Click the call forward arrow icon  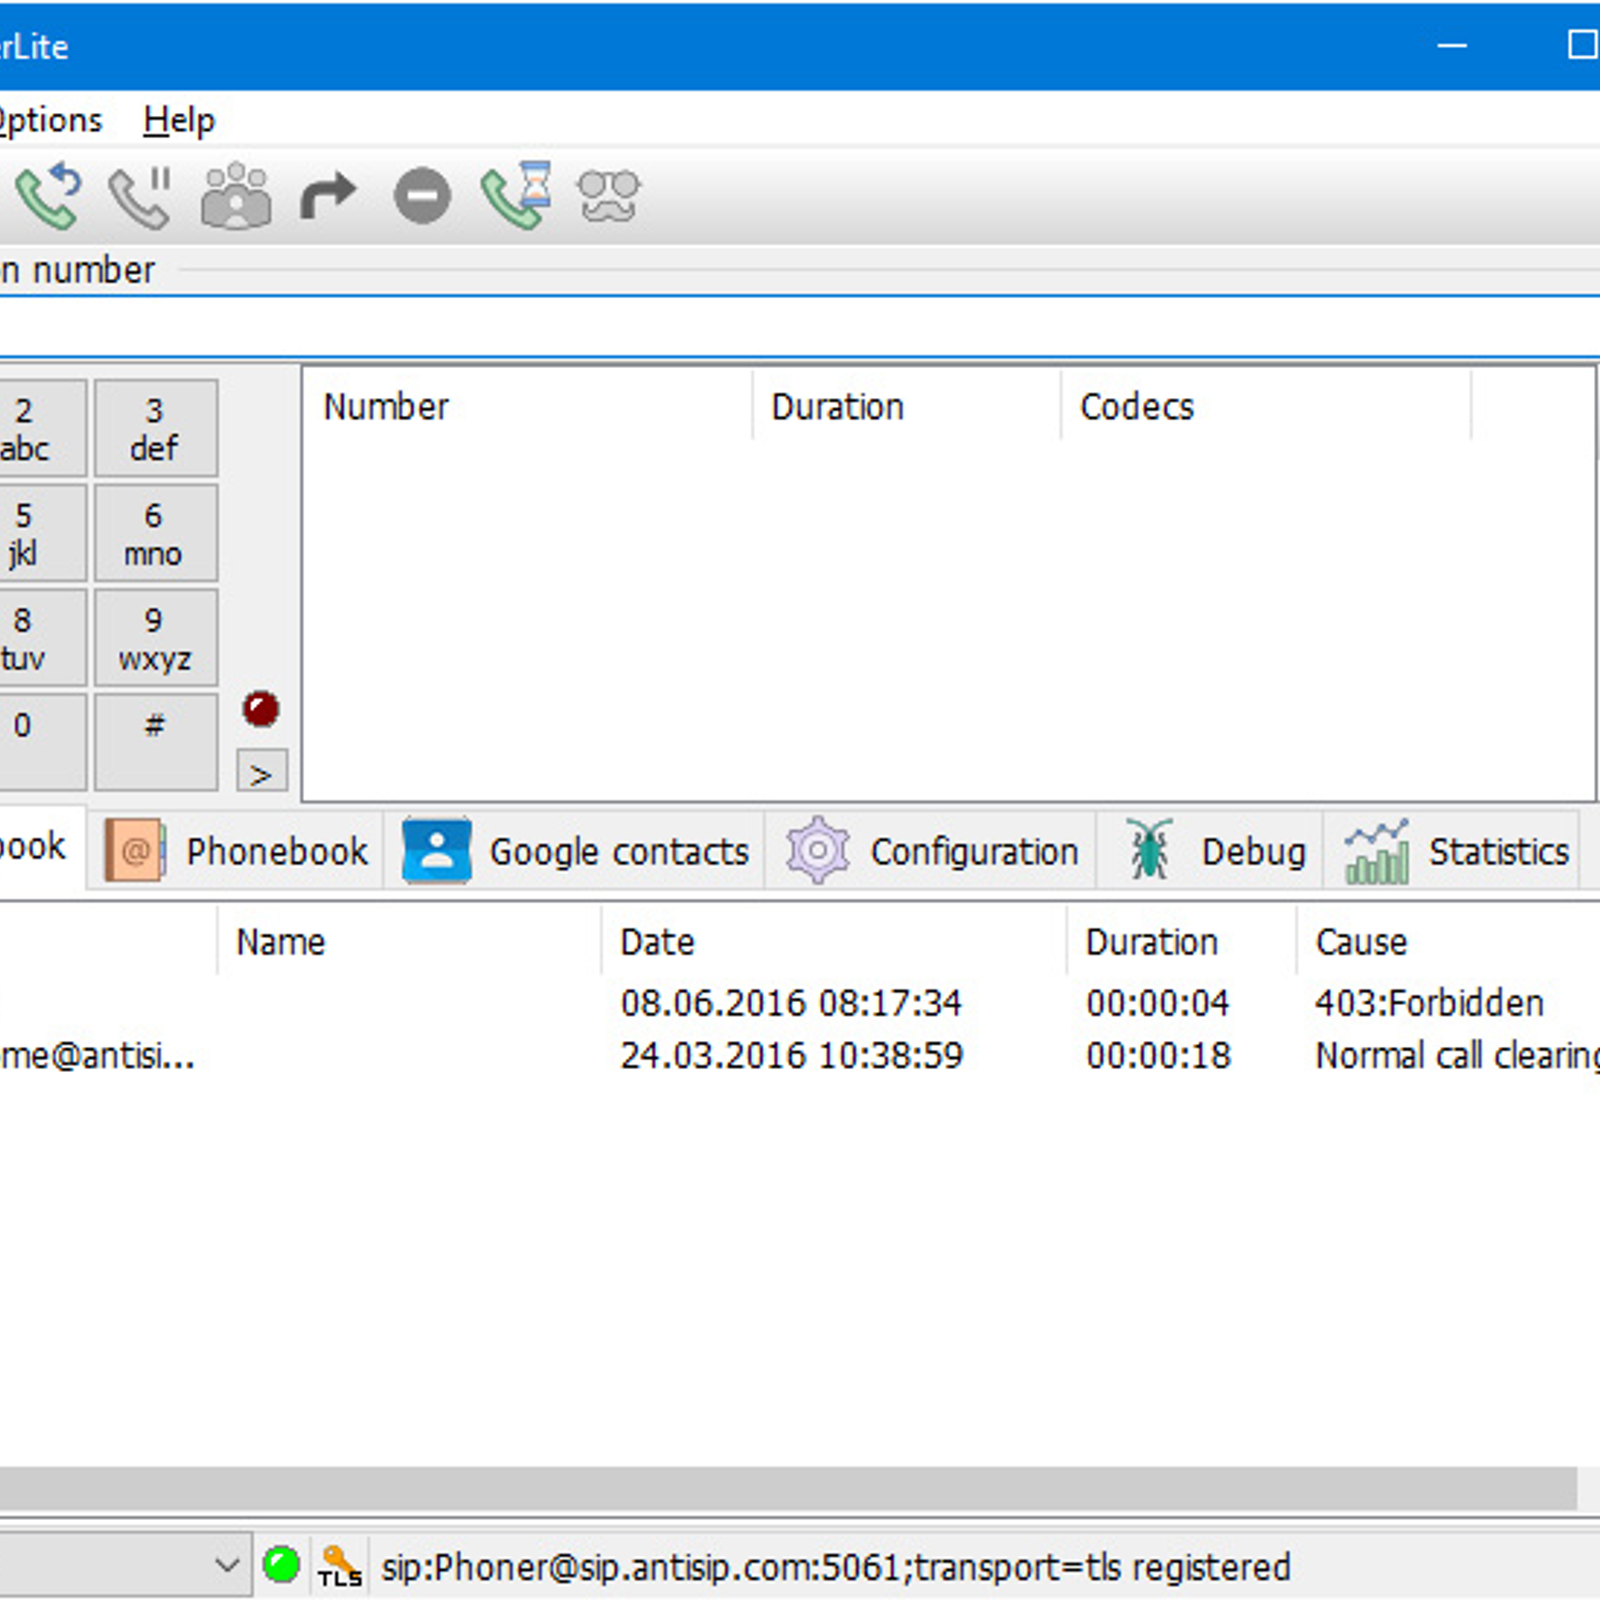(x=327, y=195)
